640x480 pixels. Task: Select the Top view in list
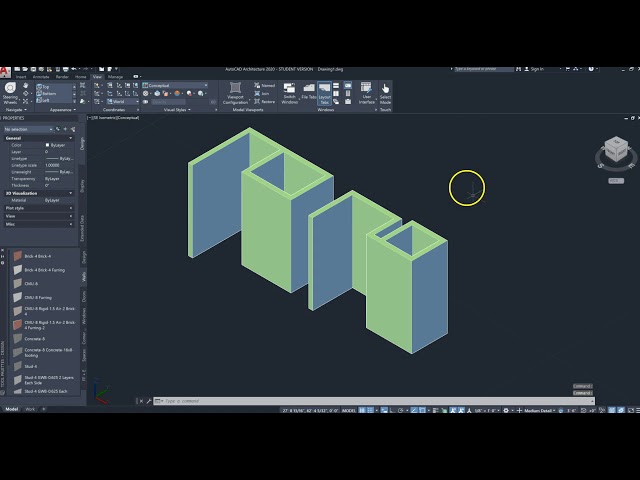(55, 87)
